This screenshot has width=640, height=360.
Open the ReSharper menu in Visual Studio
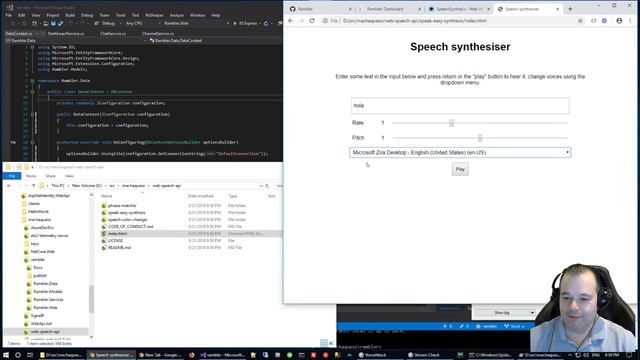[154, 15]
